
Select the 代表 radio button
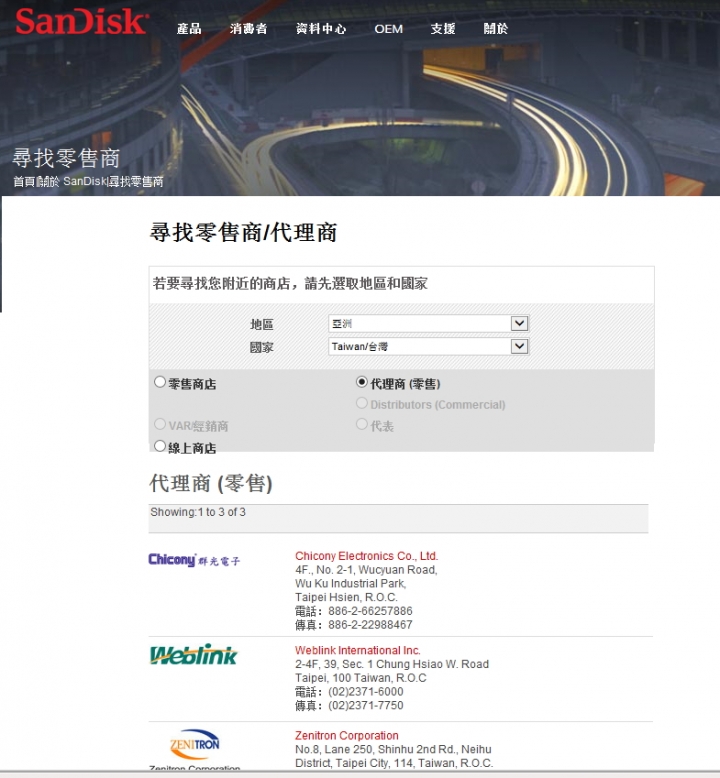(x=362, y=424)
